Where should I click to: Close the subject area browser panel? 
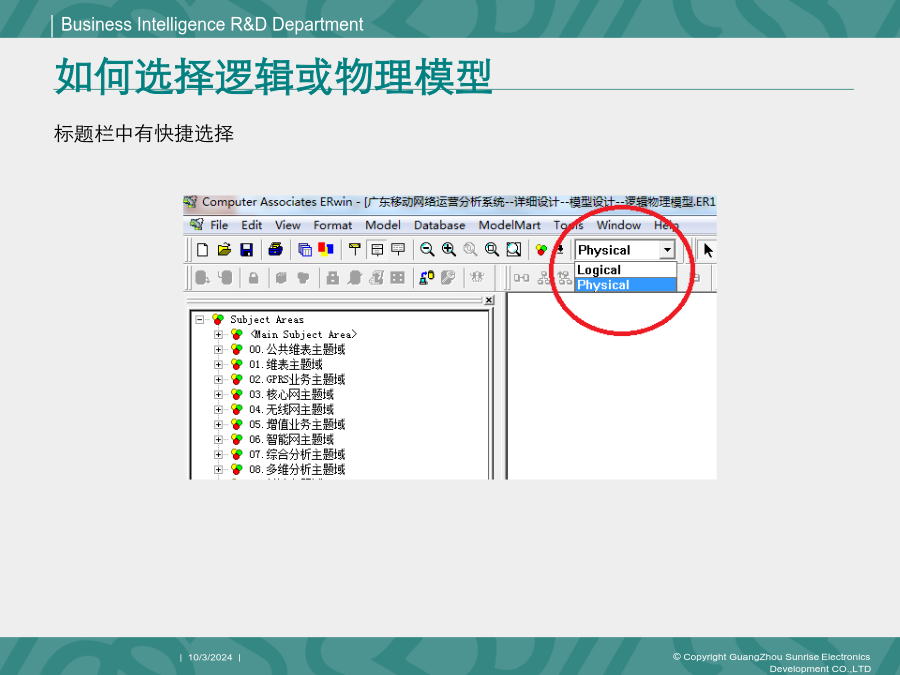click(x=489, y=300)
